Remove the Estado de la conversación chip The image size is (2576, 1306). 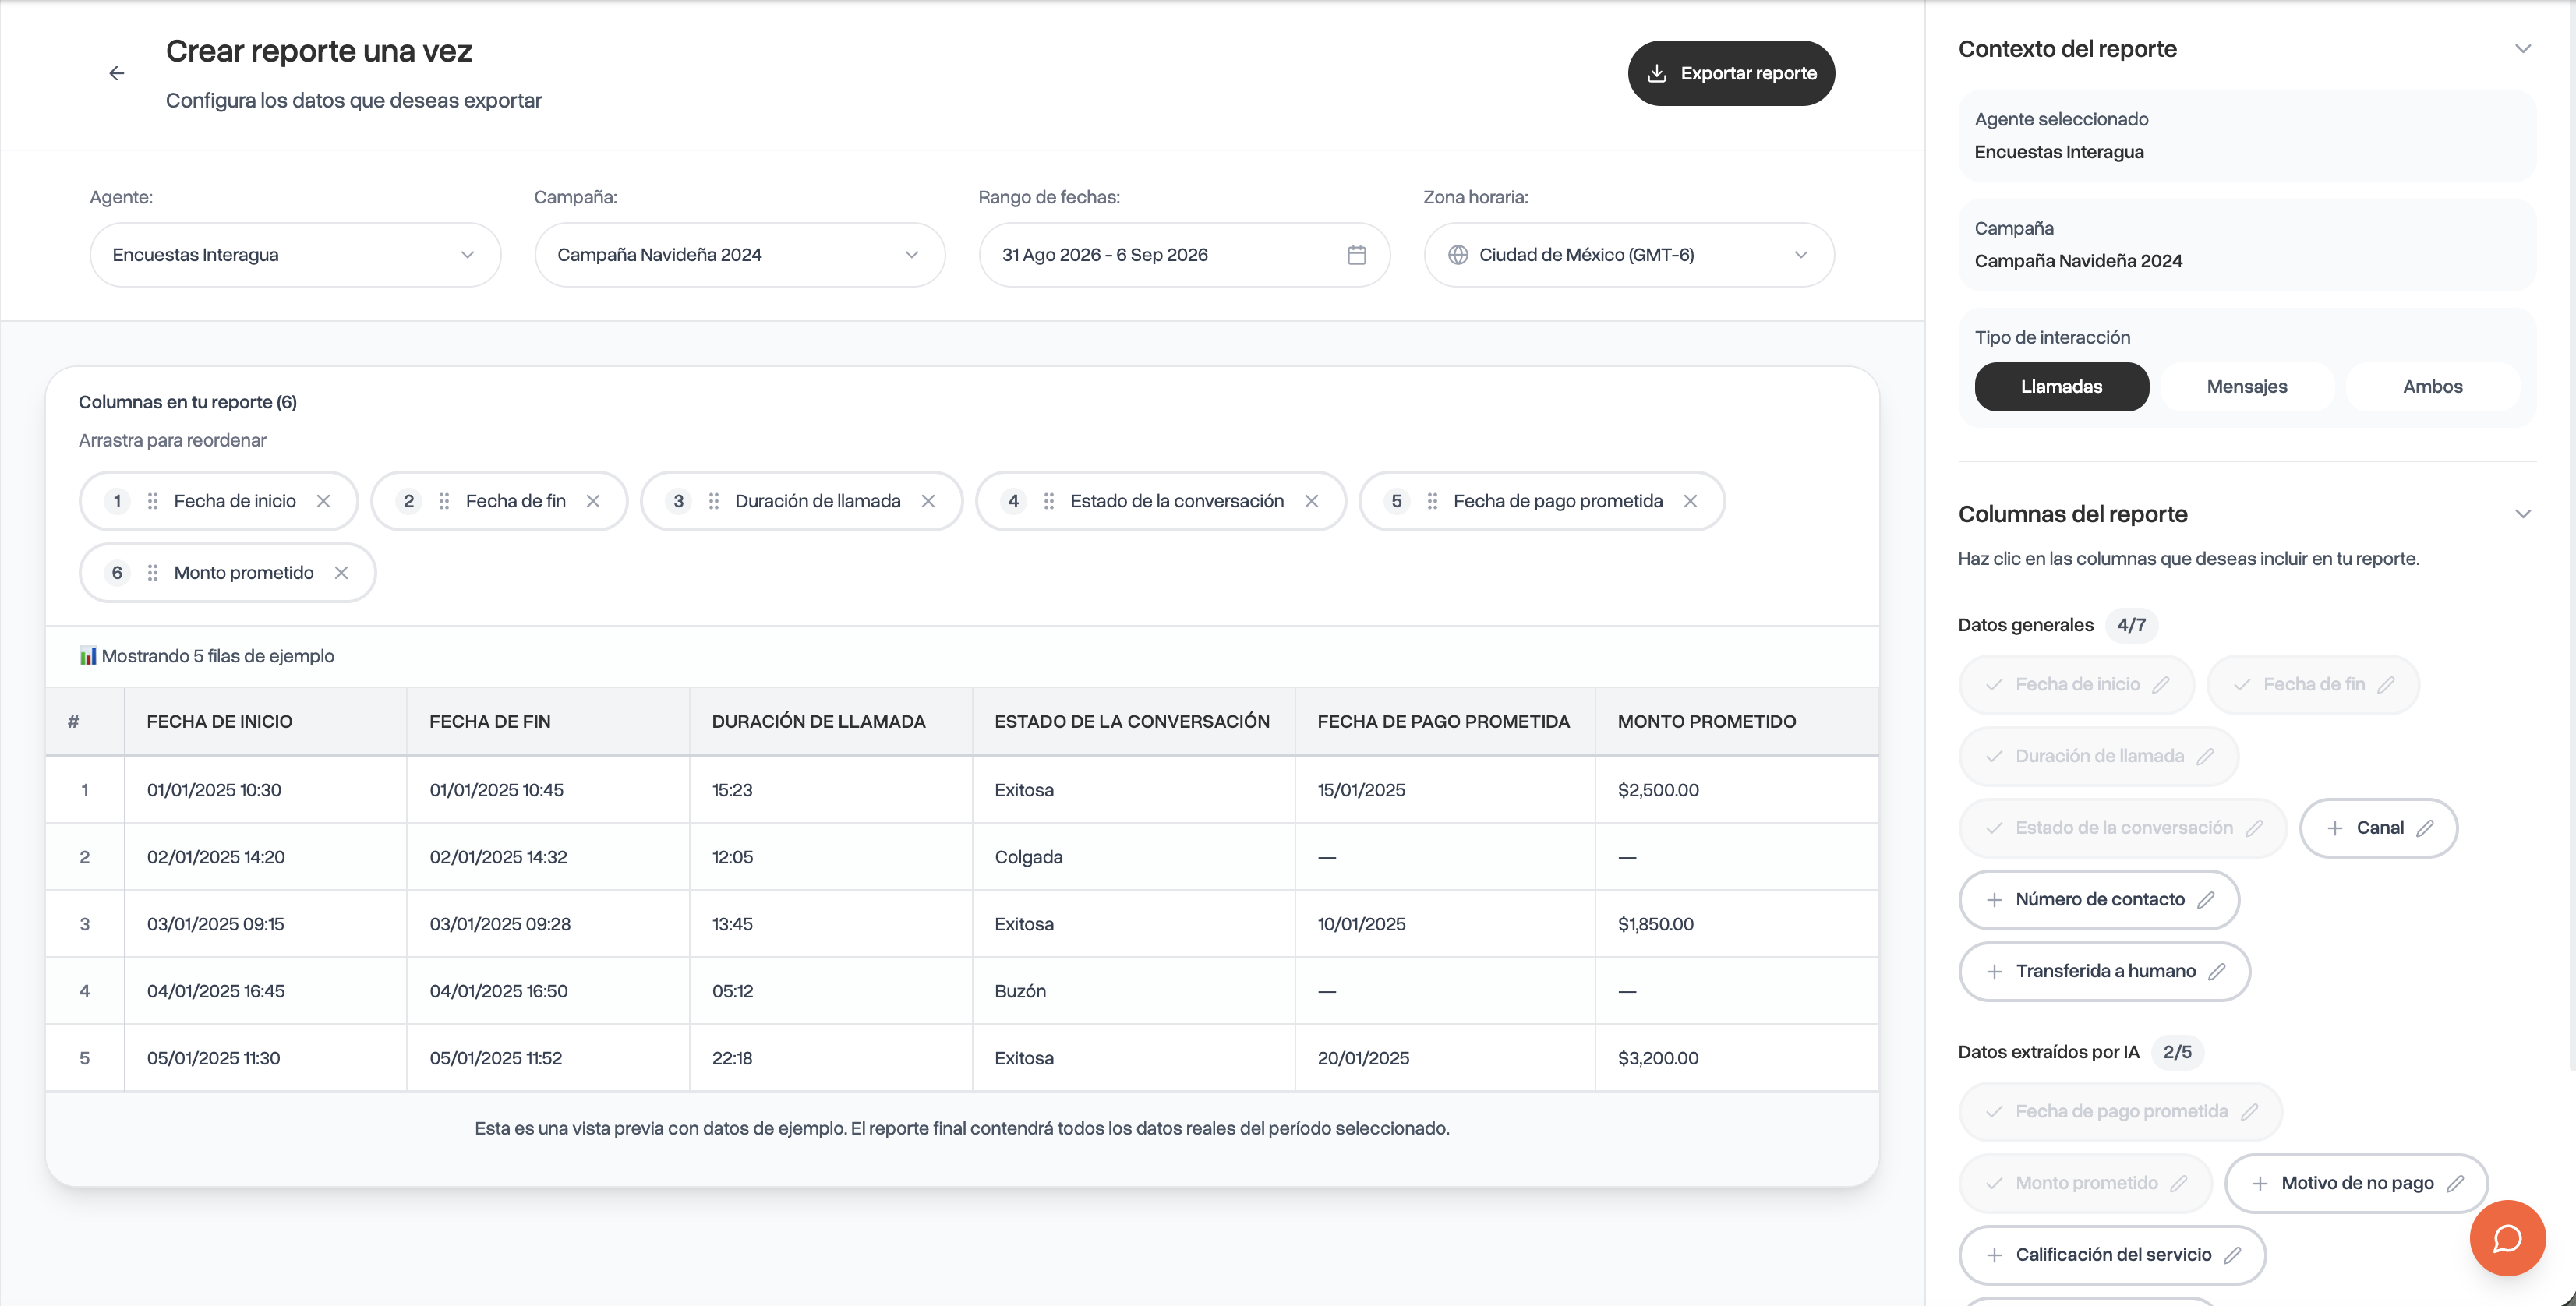coord(1311,501)
